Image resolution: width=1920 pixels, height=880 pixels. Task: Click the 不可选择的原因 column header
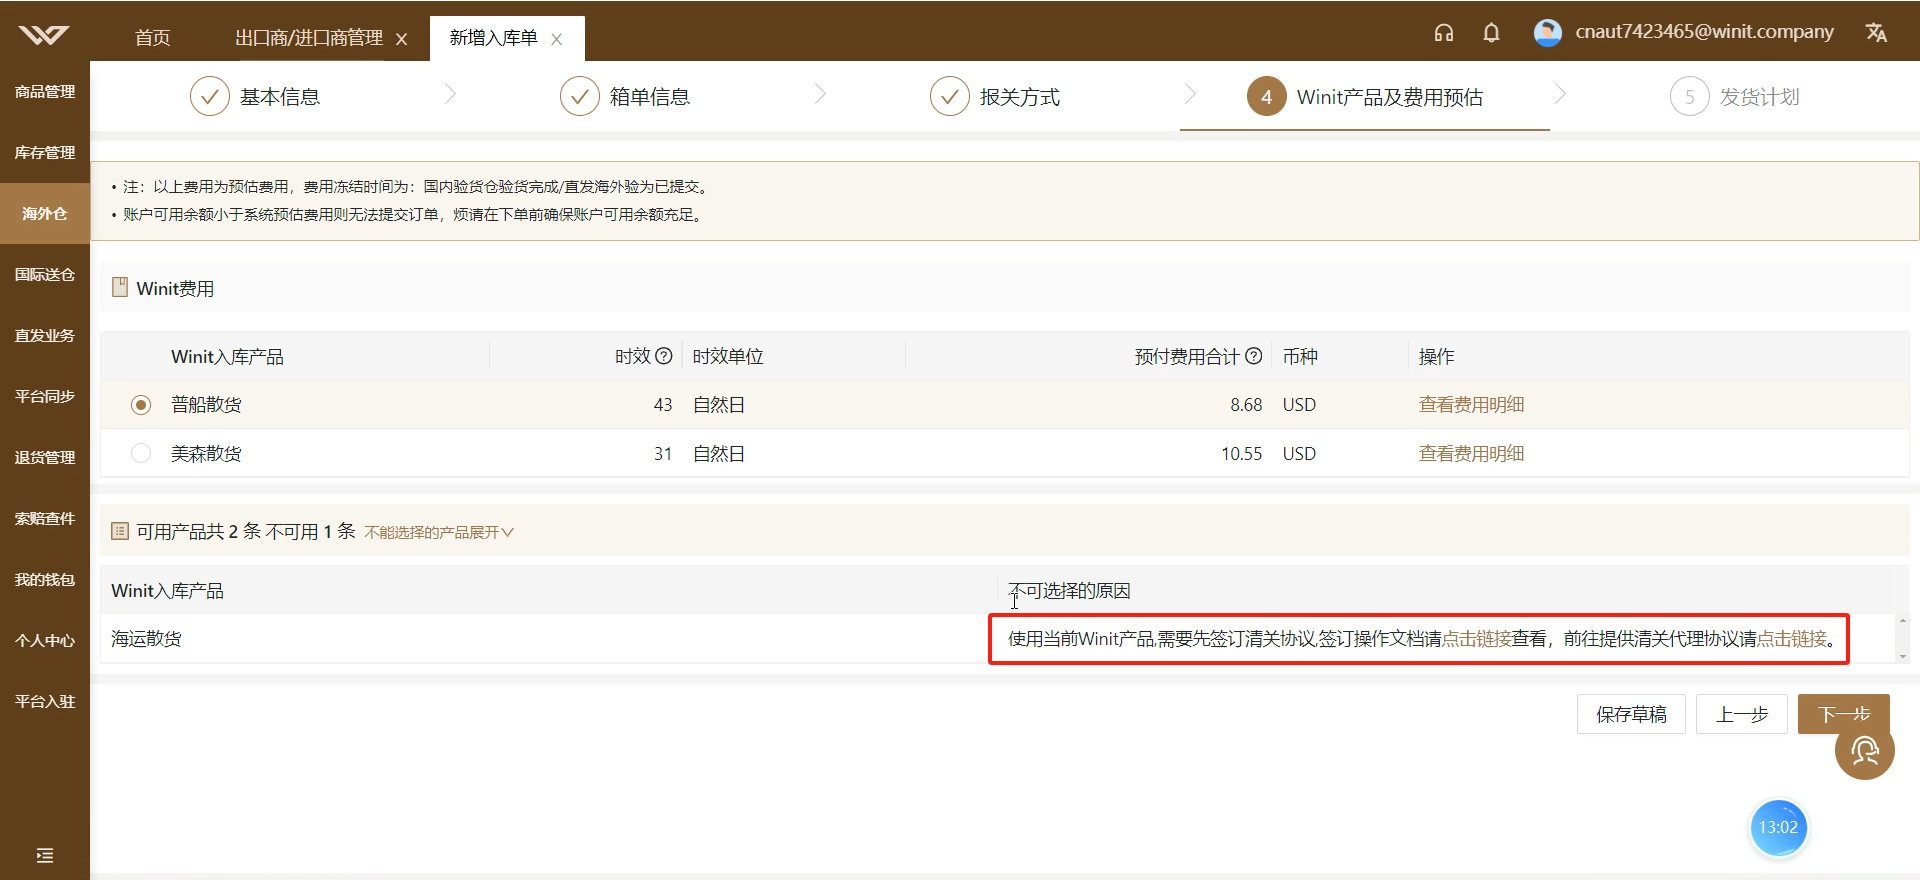click(x=1069, y=591)
